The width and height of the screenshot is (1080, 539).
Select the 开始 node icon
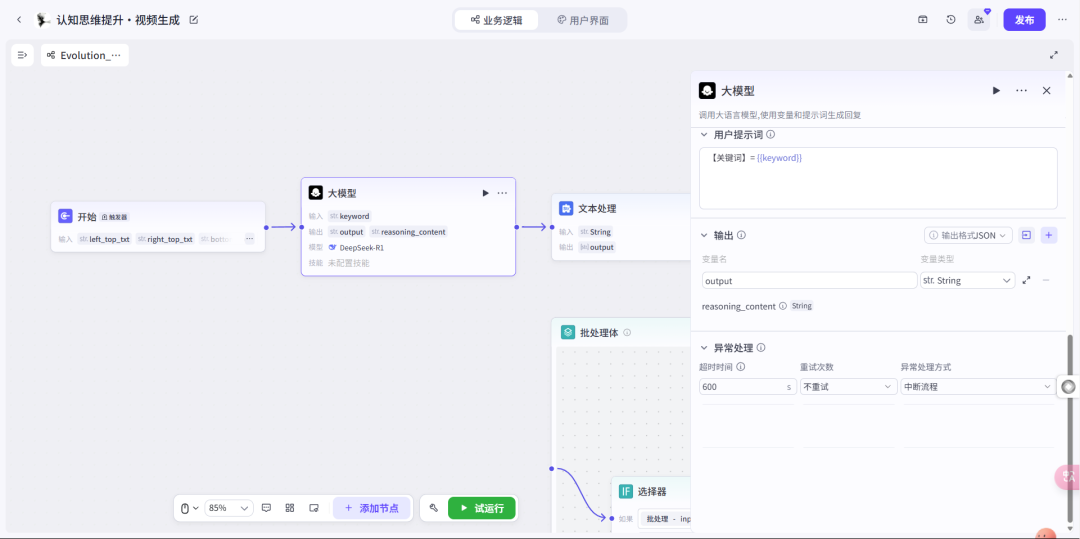pyautogui.click(x=65, y=216)
